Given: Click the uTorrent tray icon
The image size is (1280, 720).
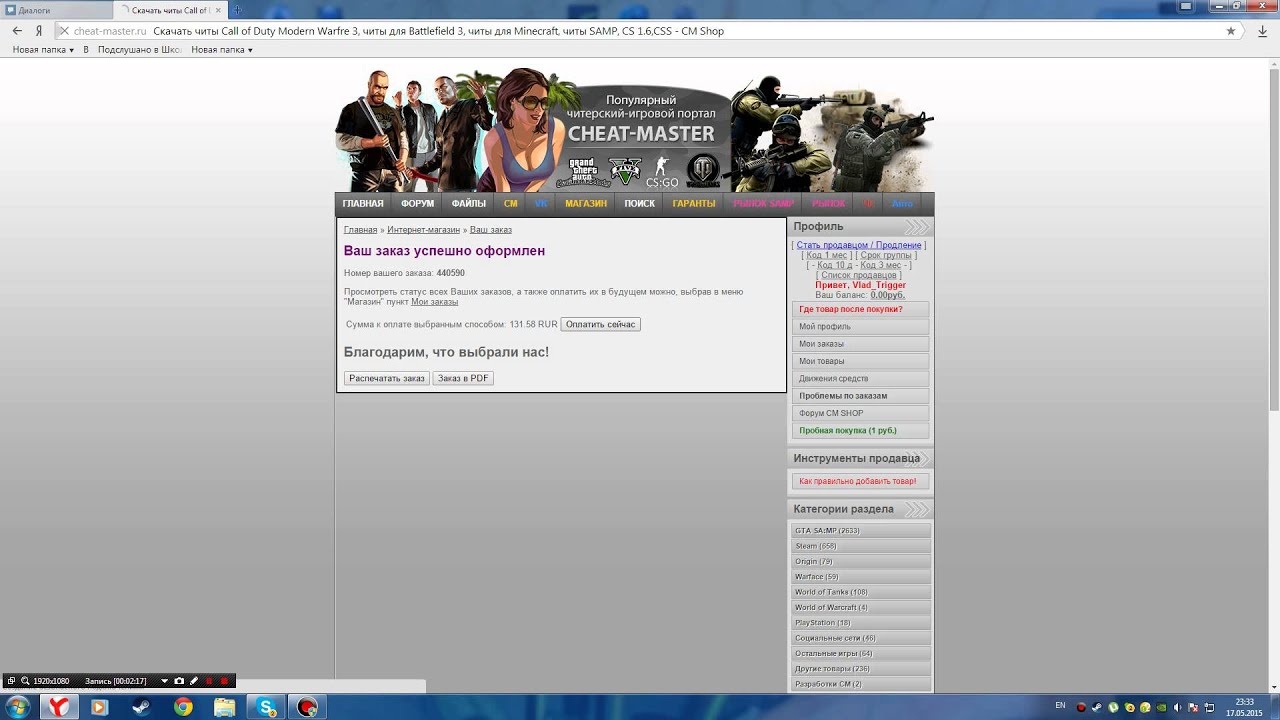Looking at the screenshot, I should tap(1113, 707).
